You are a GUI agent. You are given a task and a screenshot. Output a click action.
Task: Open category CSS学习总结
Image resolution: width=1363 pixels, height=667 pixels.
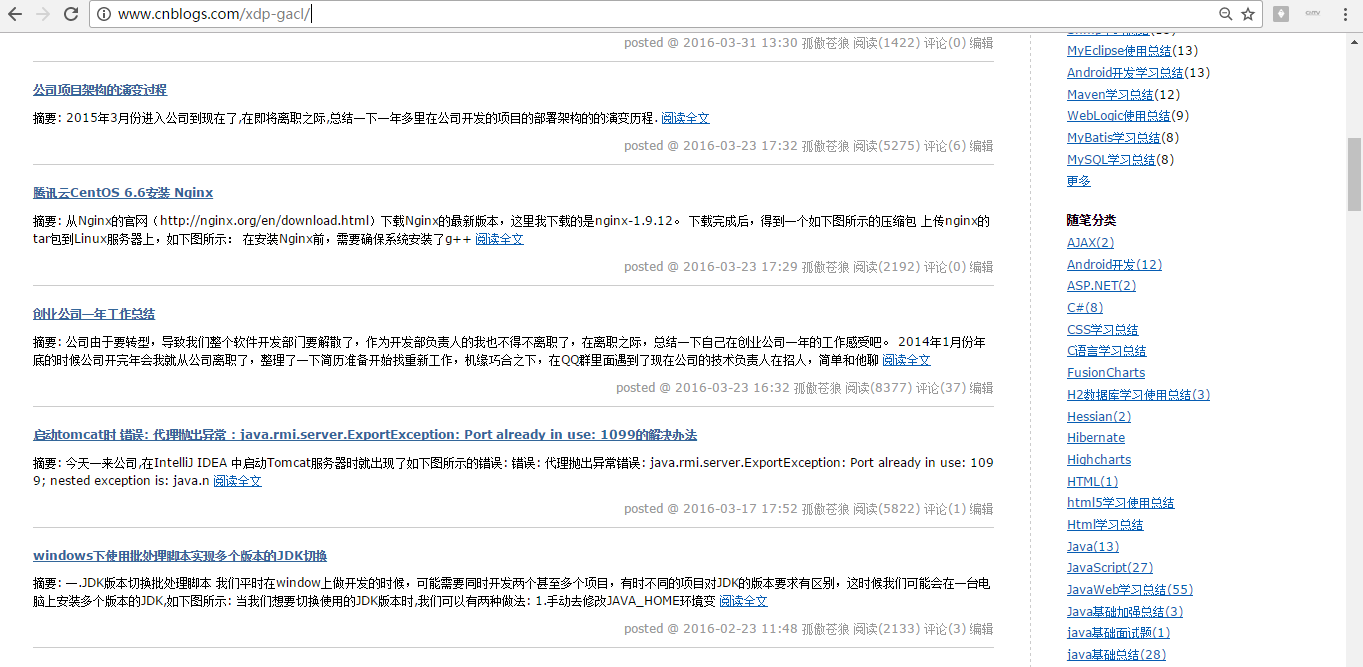[1102, 330]
